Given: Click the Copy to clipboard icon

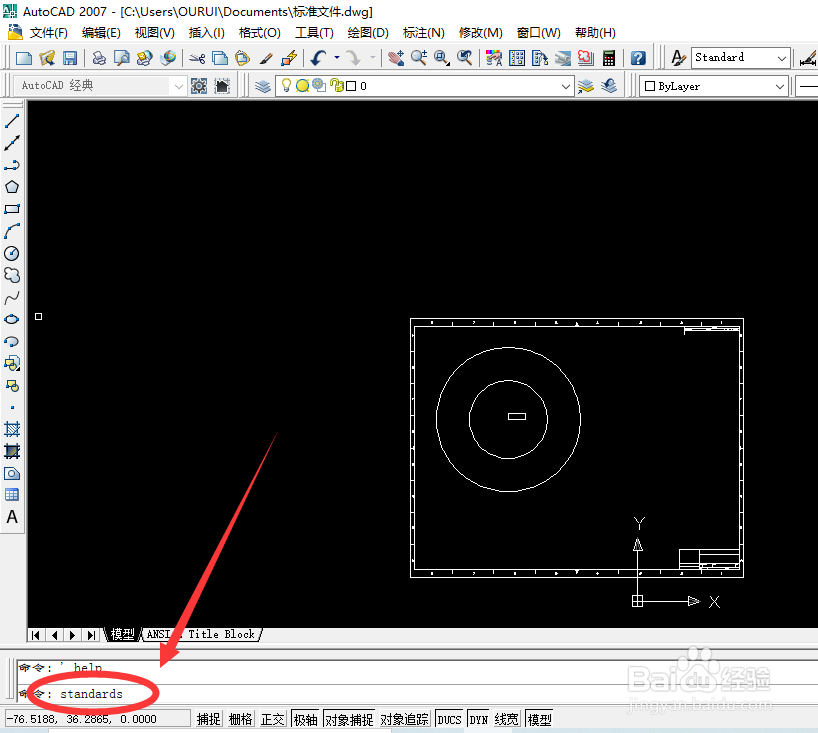Looking at the screenshot, I should [220, 58].
